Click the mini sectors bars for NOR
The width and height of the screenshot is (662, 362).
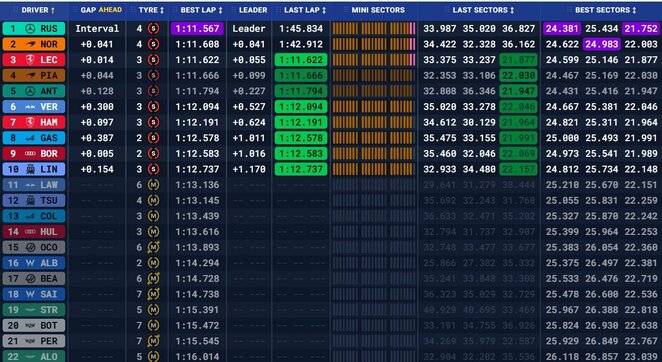(x=374, y=44)
